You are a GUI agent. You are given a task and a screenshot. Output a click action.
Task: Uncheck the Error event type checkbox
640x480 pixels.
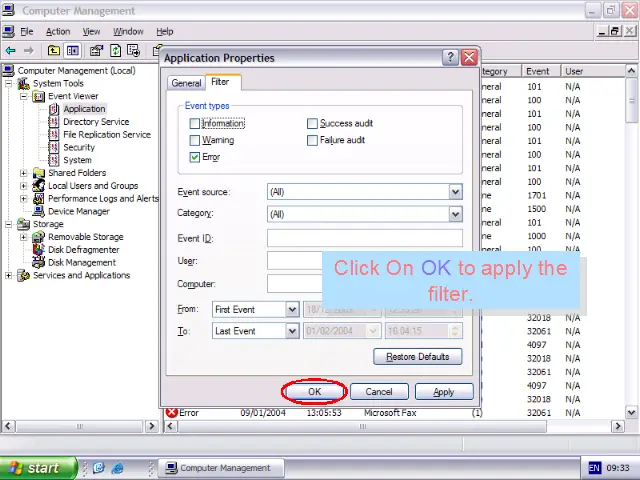click(x=195, y=157)
